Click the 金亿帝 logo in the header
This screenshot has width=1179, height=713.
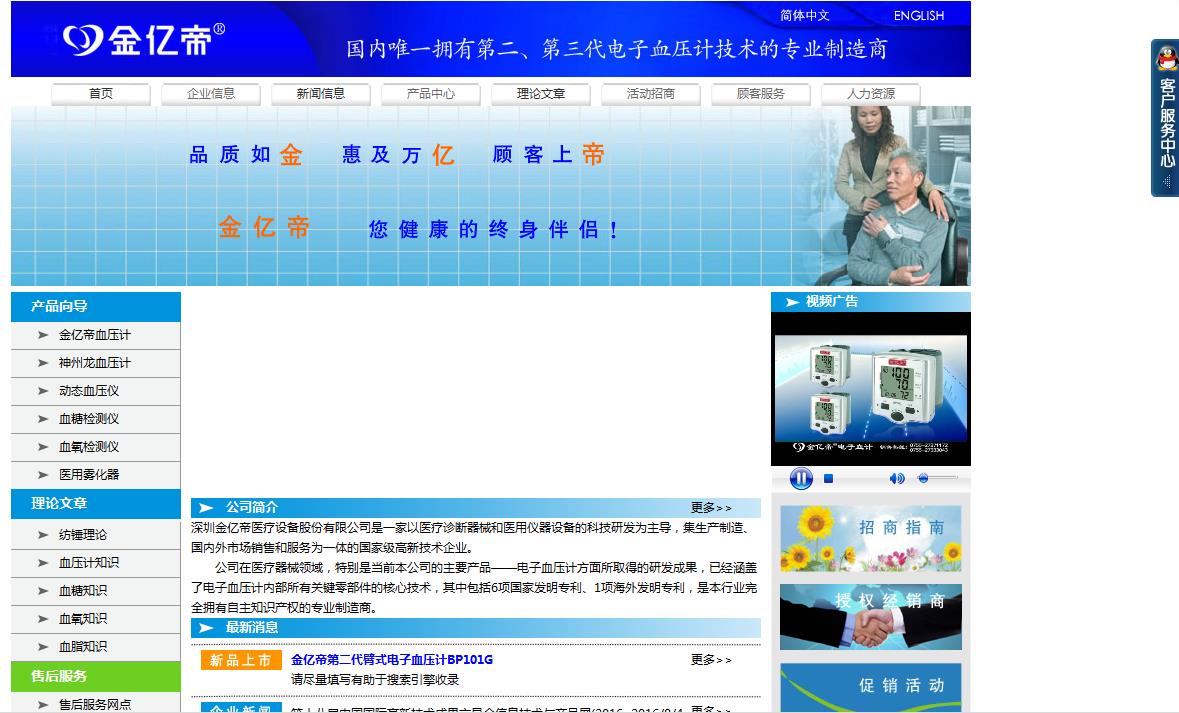[x=144, y=40]
